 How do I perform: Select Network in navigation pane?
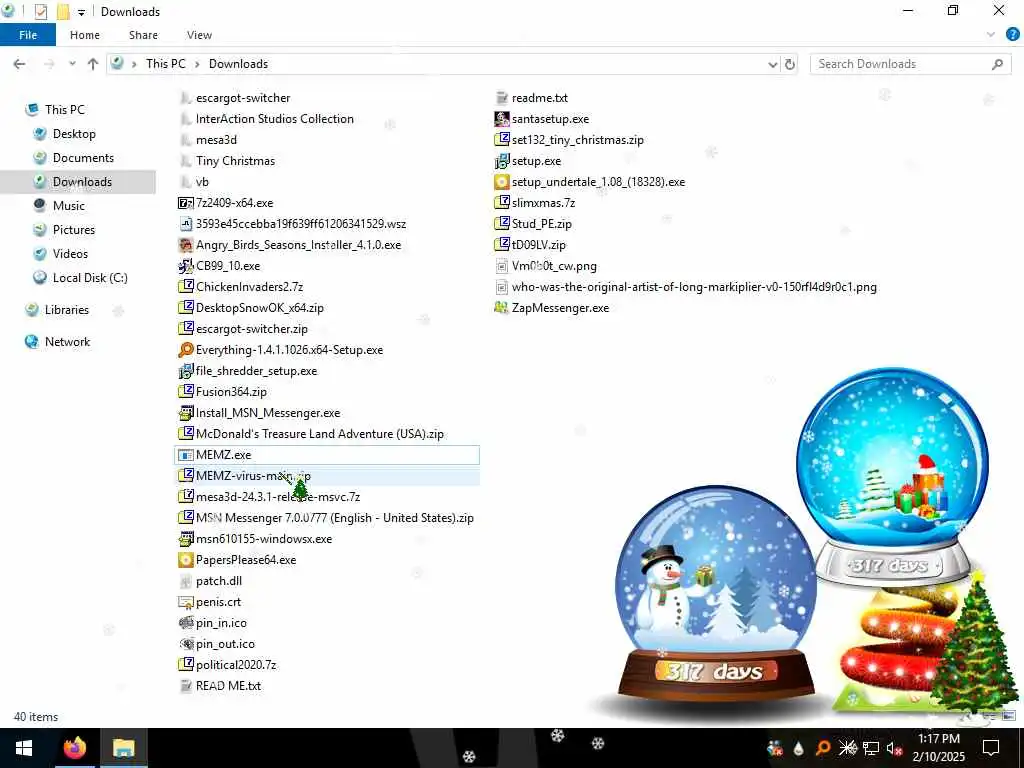(x=67, y=342)
